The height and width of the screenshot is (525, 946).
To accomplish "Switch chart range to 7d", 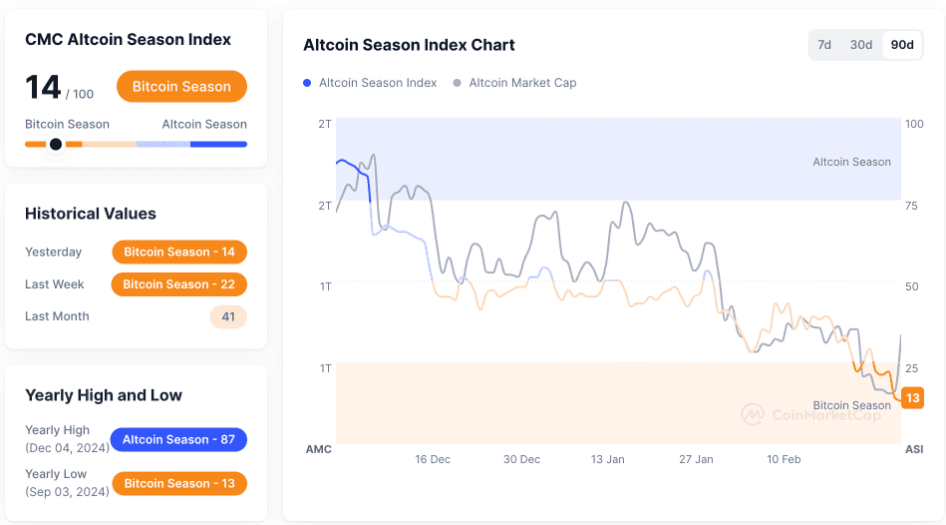I will 825,45.
